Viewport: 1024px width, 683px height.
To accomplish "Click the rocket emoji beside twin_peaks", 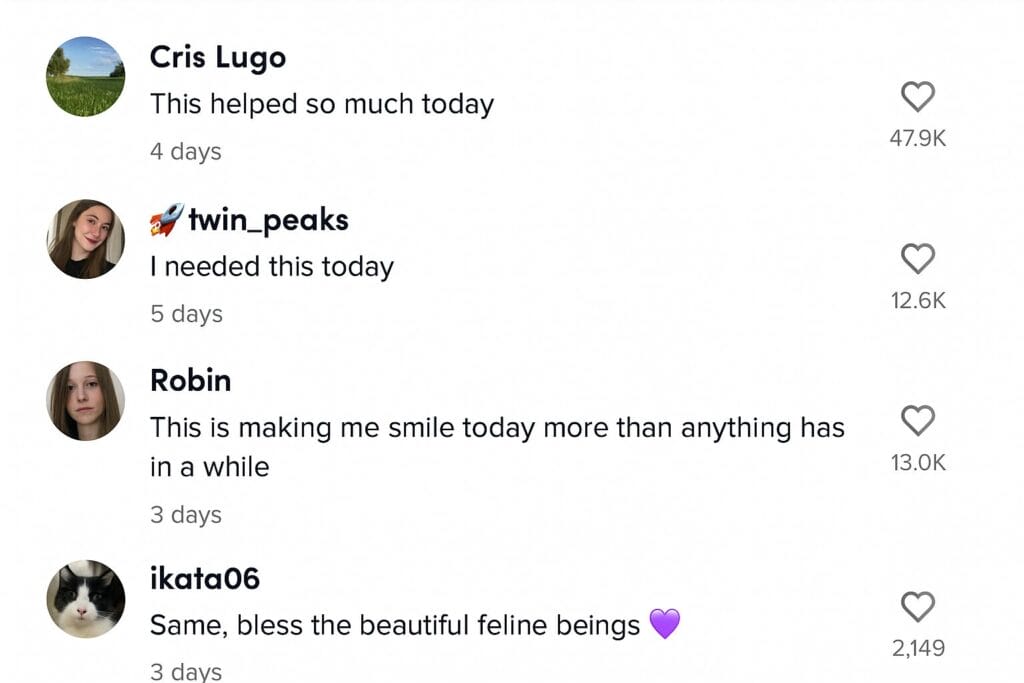I will [167, 219].
